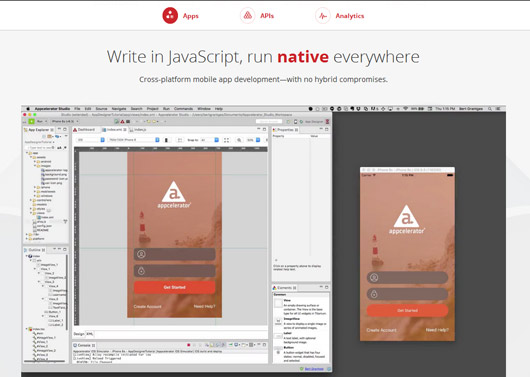Switch to the XML view tab below canvas
Viewport: 530px width, 377px height.
[90, 334]
